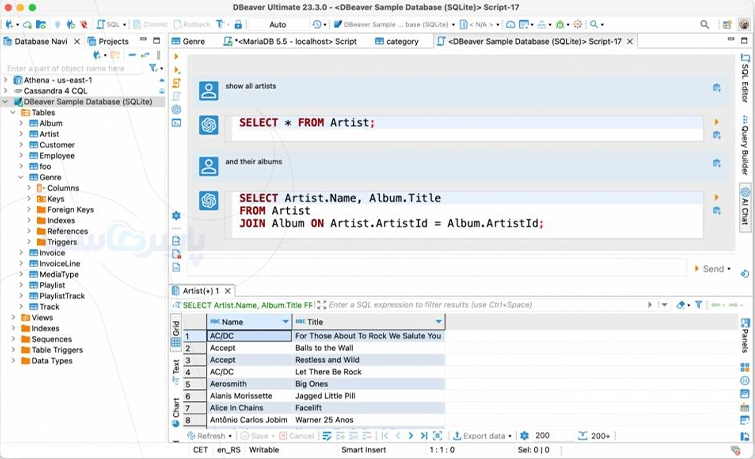Select the 'Jagged Little Pill' title cell
Screen dimensions: 755x459
(x=368, y=396)
